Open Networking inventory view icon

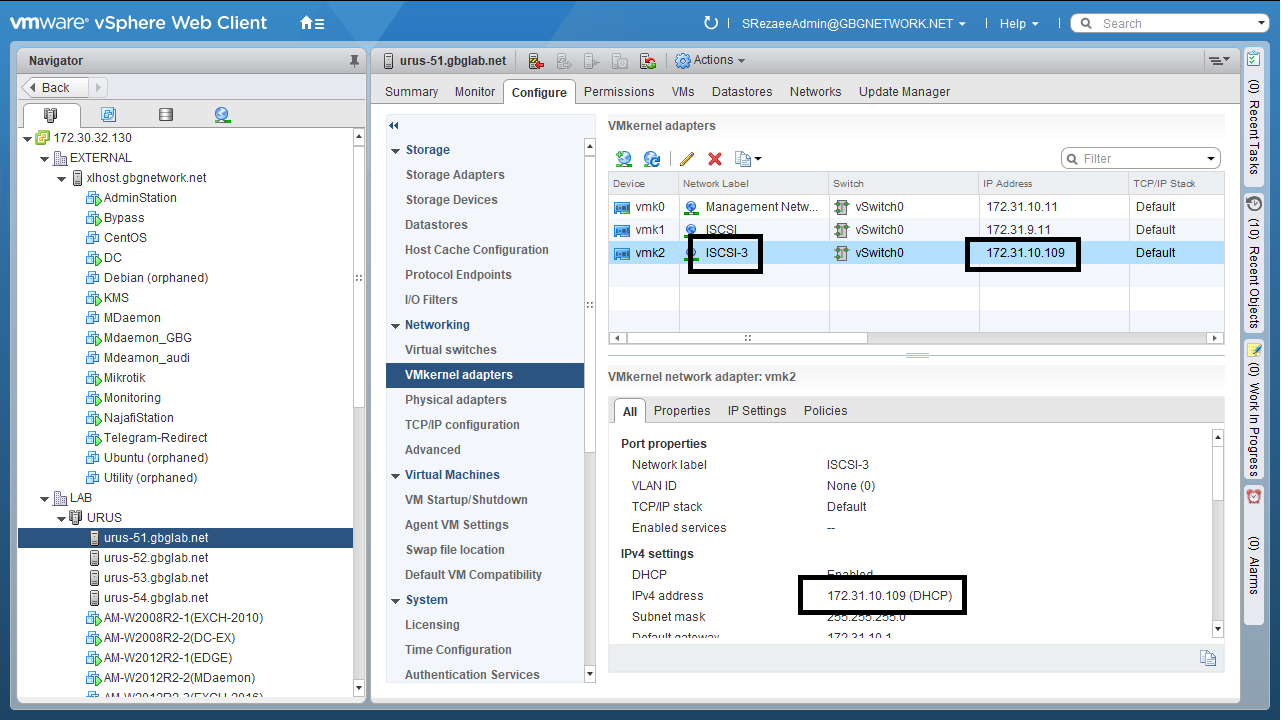222,115
